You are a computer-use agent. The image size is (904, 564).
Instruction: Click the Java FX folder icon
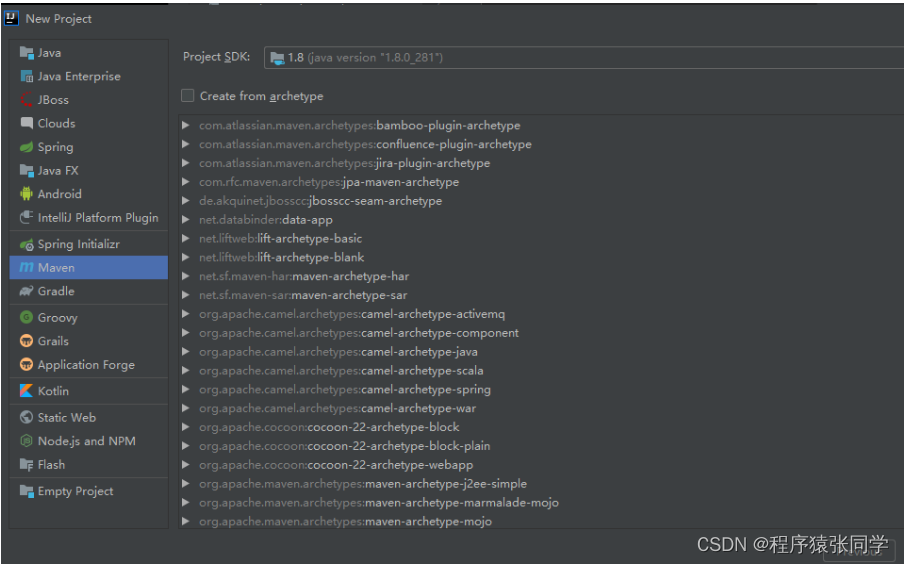27,170
